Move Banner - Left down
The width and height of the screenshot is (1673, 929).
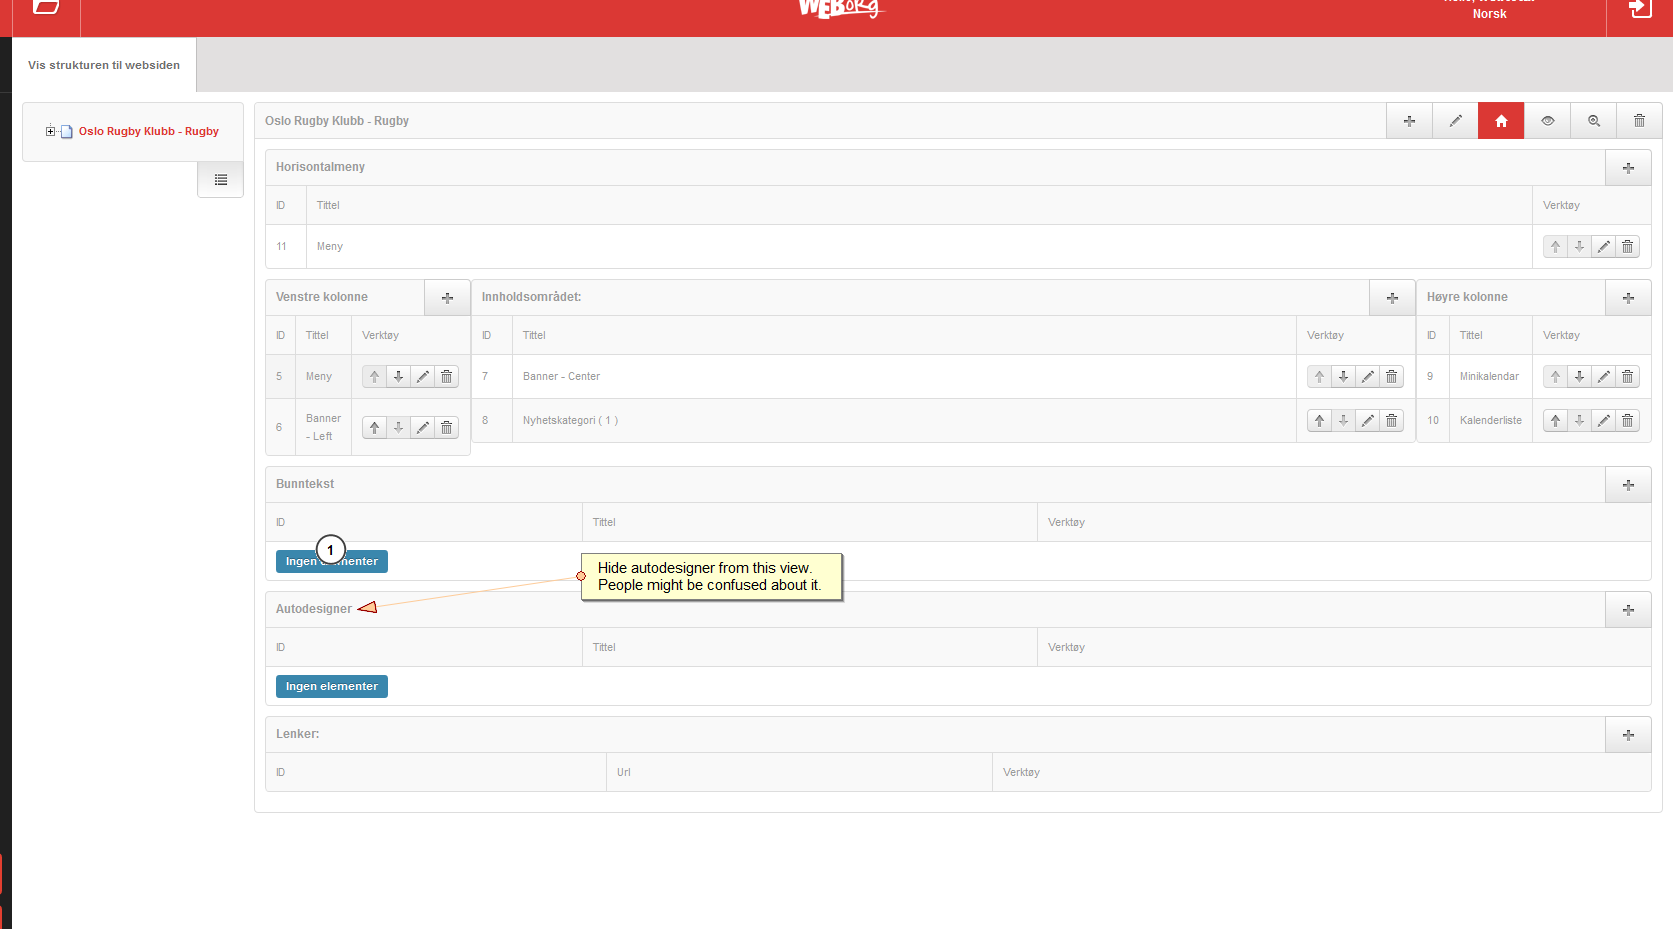[398, 427]
